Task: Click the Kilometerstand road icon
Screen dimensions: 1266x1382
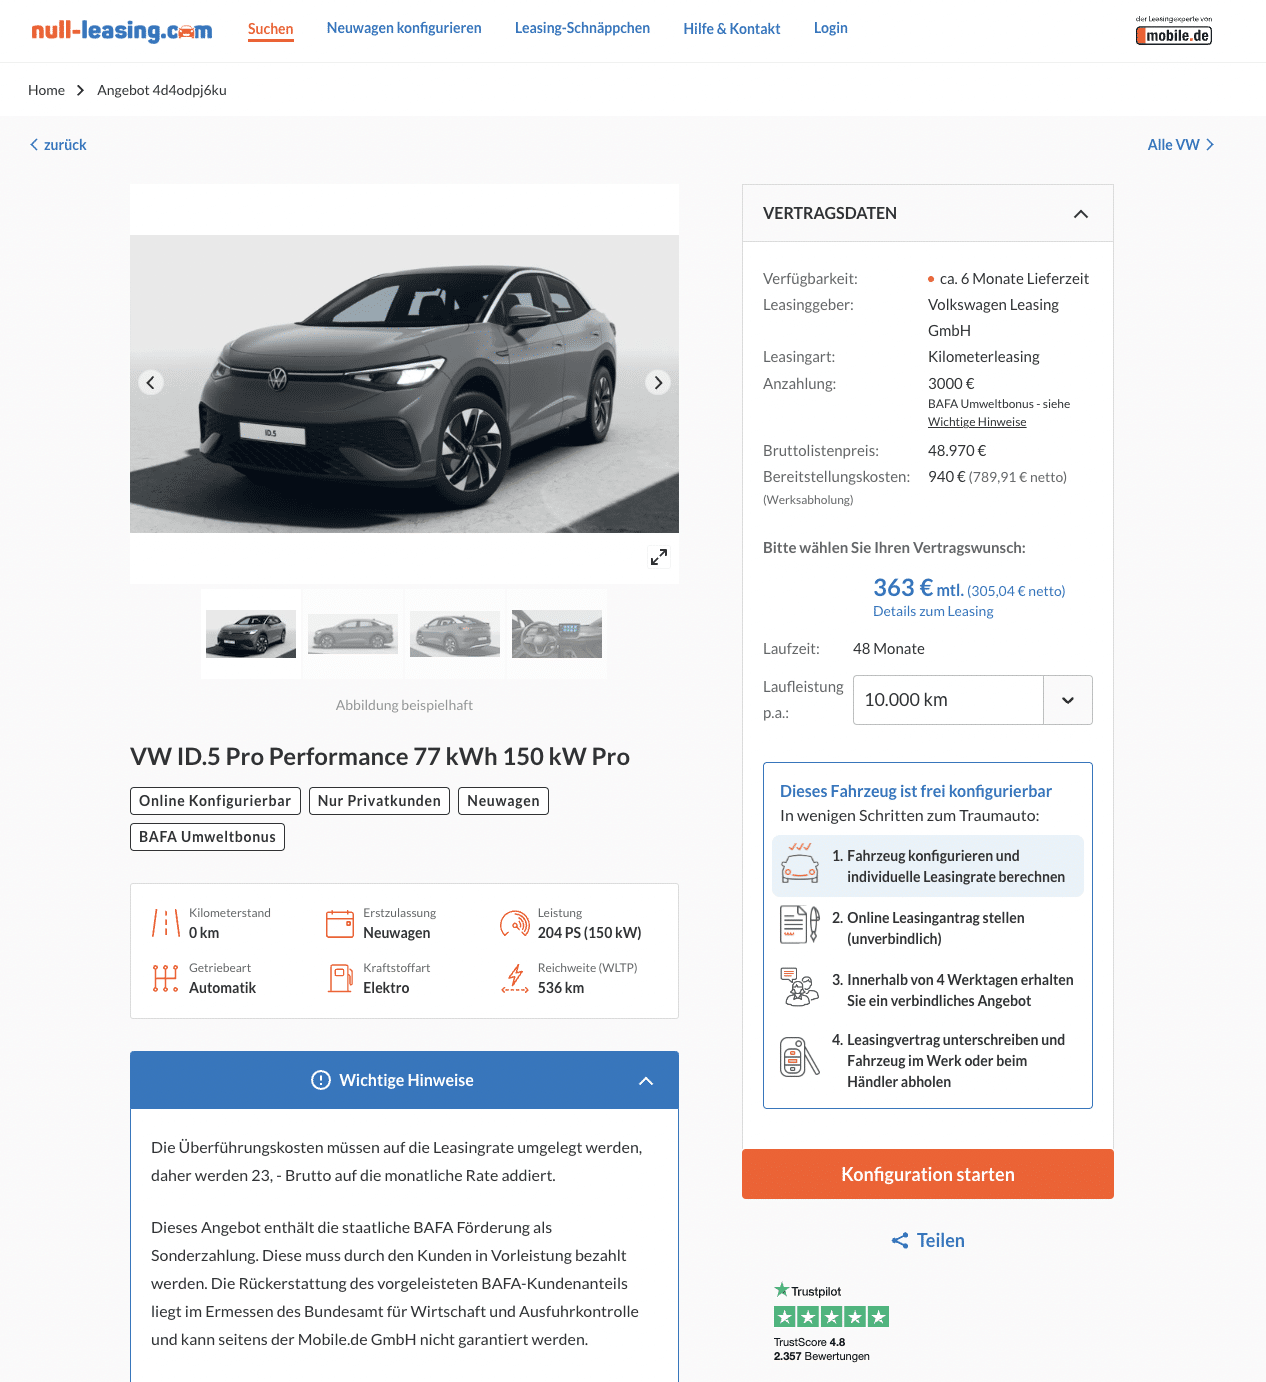Action: pyautogui.click(x=166, y=923)
